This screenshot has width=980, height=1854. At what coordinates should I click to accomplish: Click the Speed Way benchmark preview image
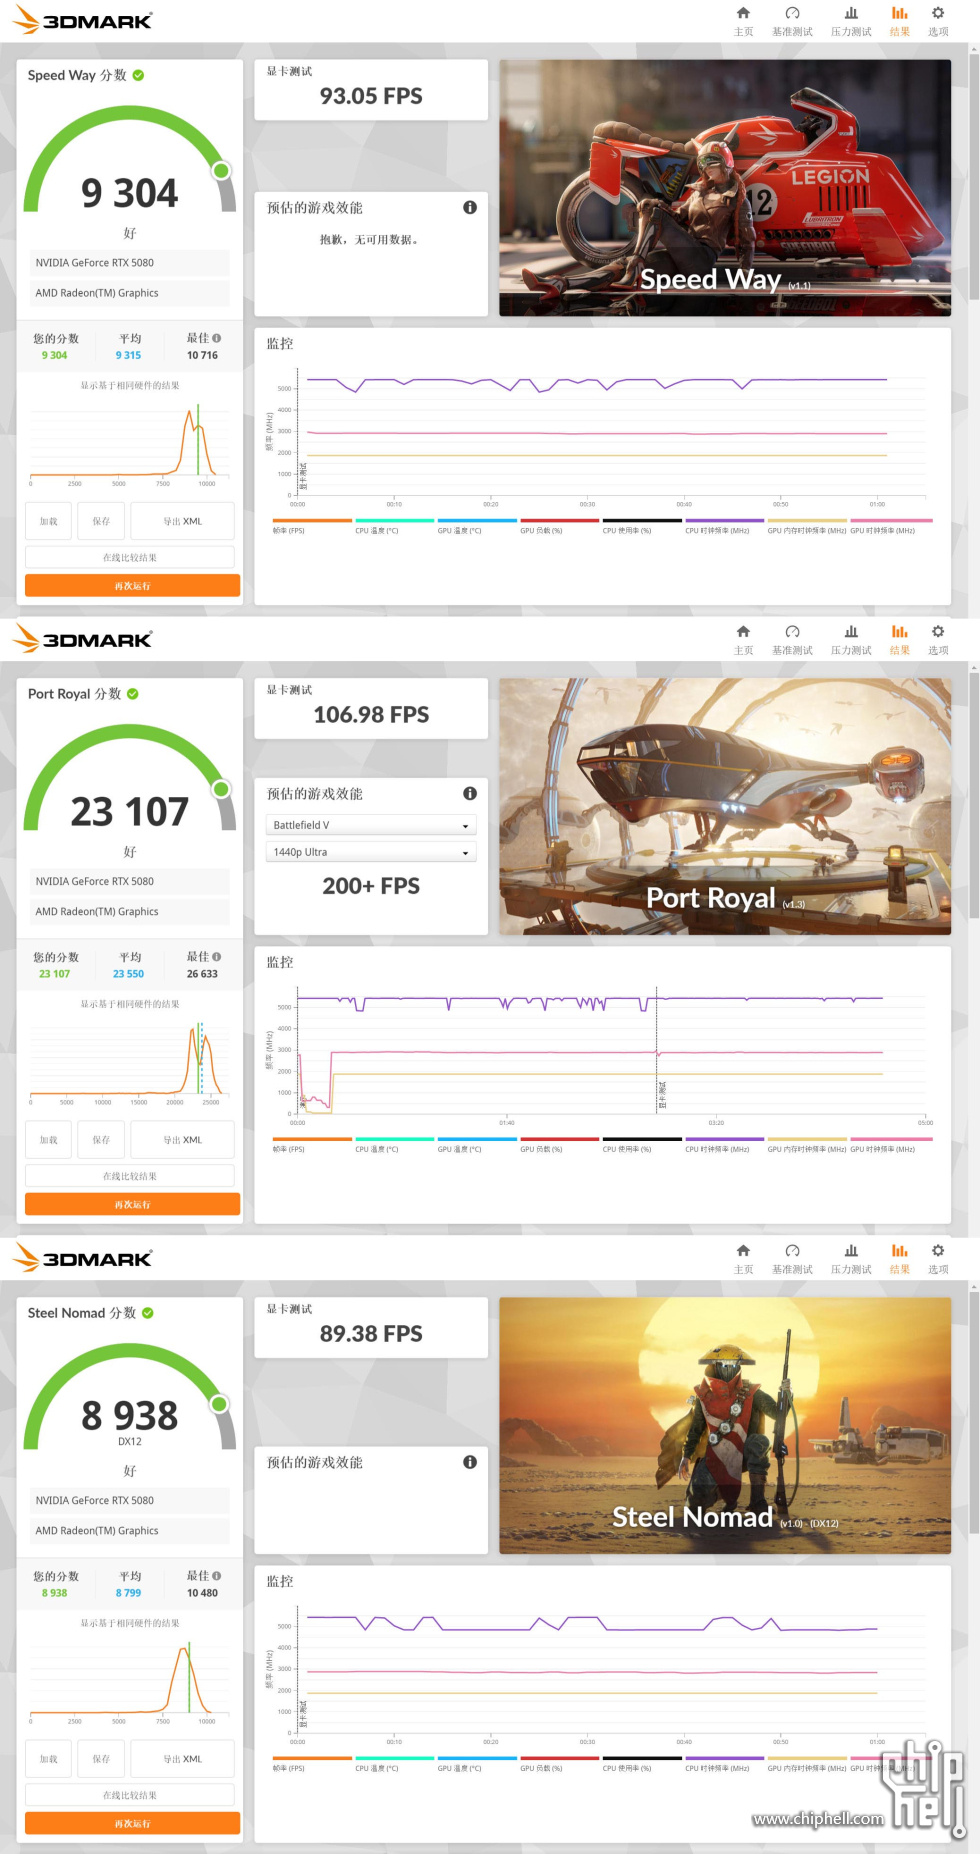(x=725, y=188)
